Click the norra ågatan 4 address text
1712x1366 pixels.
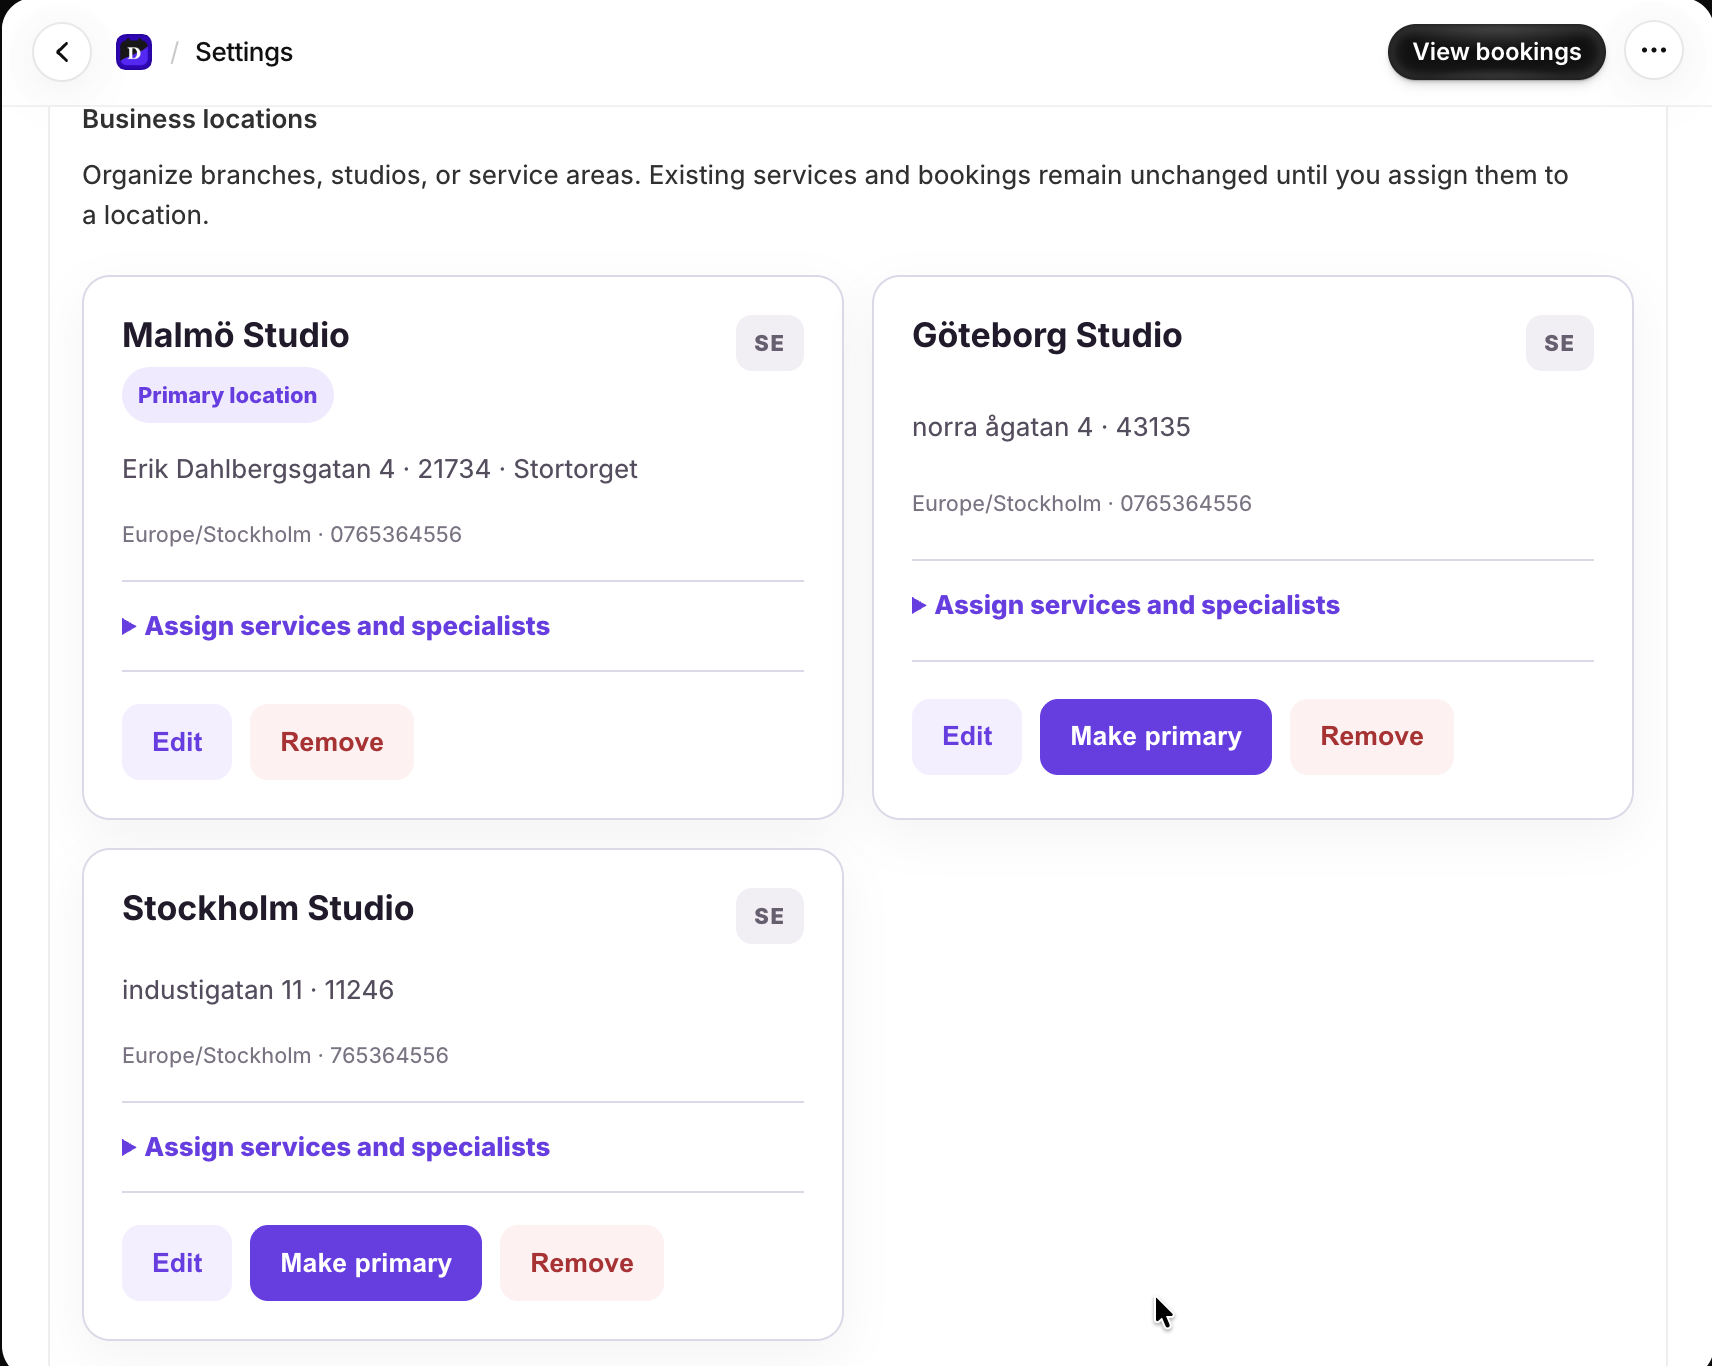click(1051, 427)
